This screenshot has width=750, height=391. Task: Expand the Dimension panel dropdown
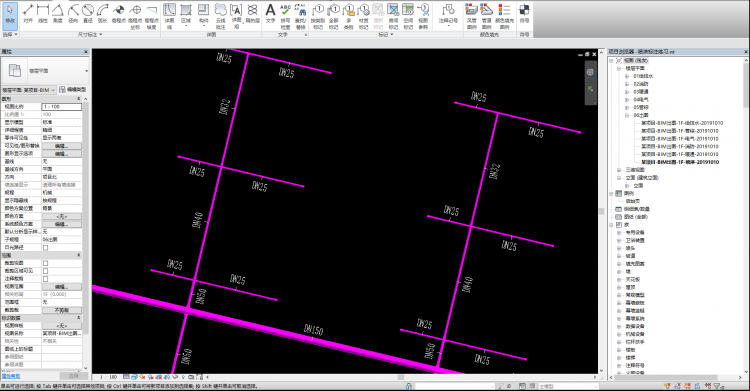pos(90,34)
